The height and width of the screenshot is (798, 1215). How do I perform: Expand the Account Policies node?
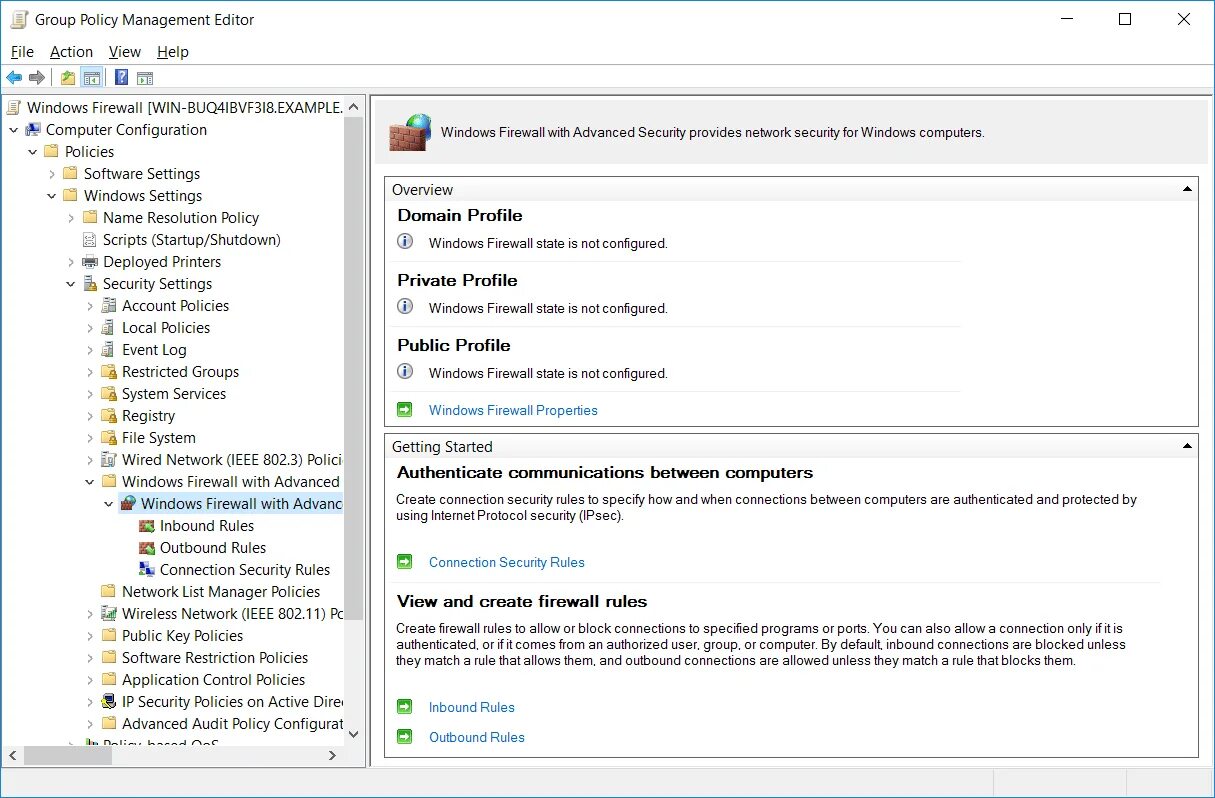click(90, 306)
